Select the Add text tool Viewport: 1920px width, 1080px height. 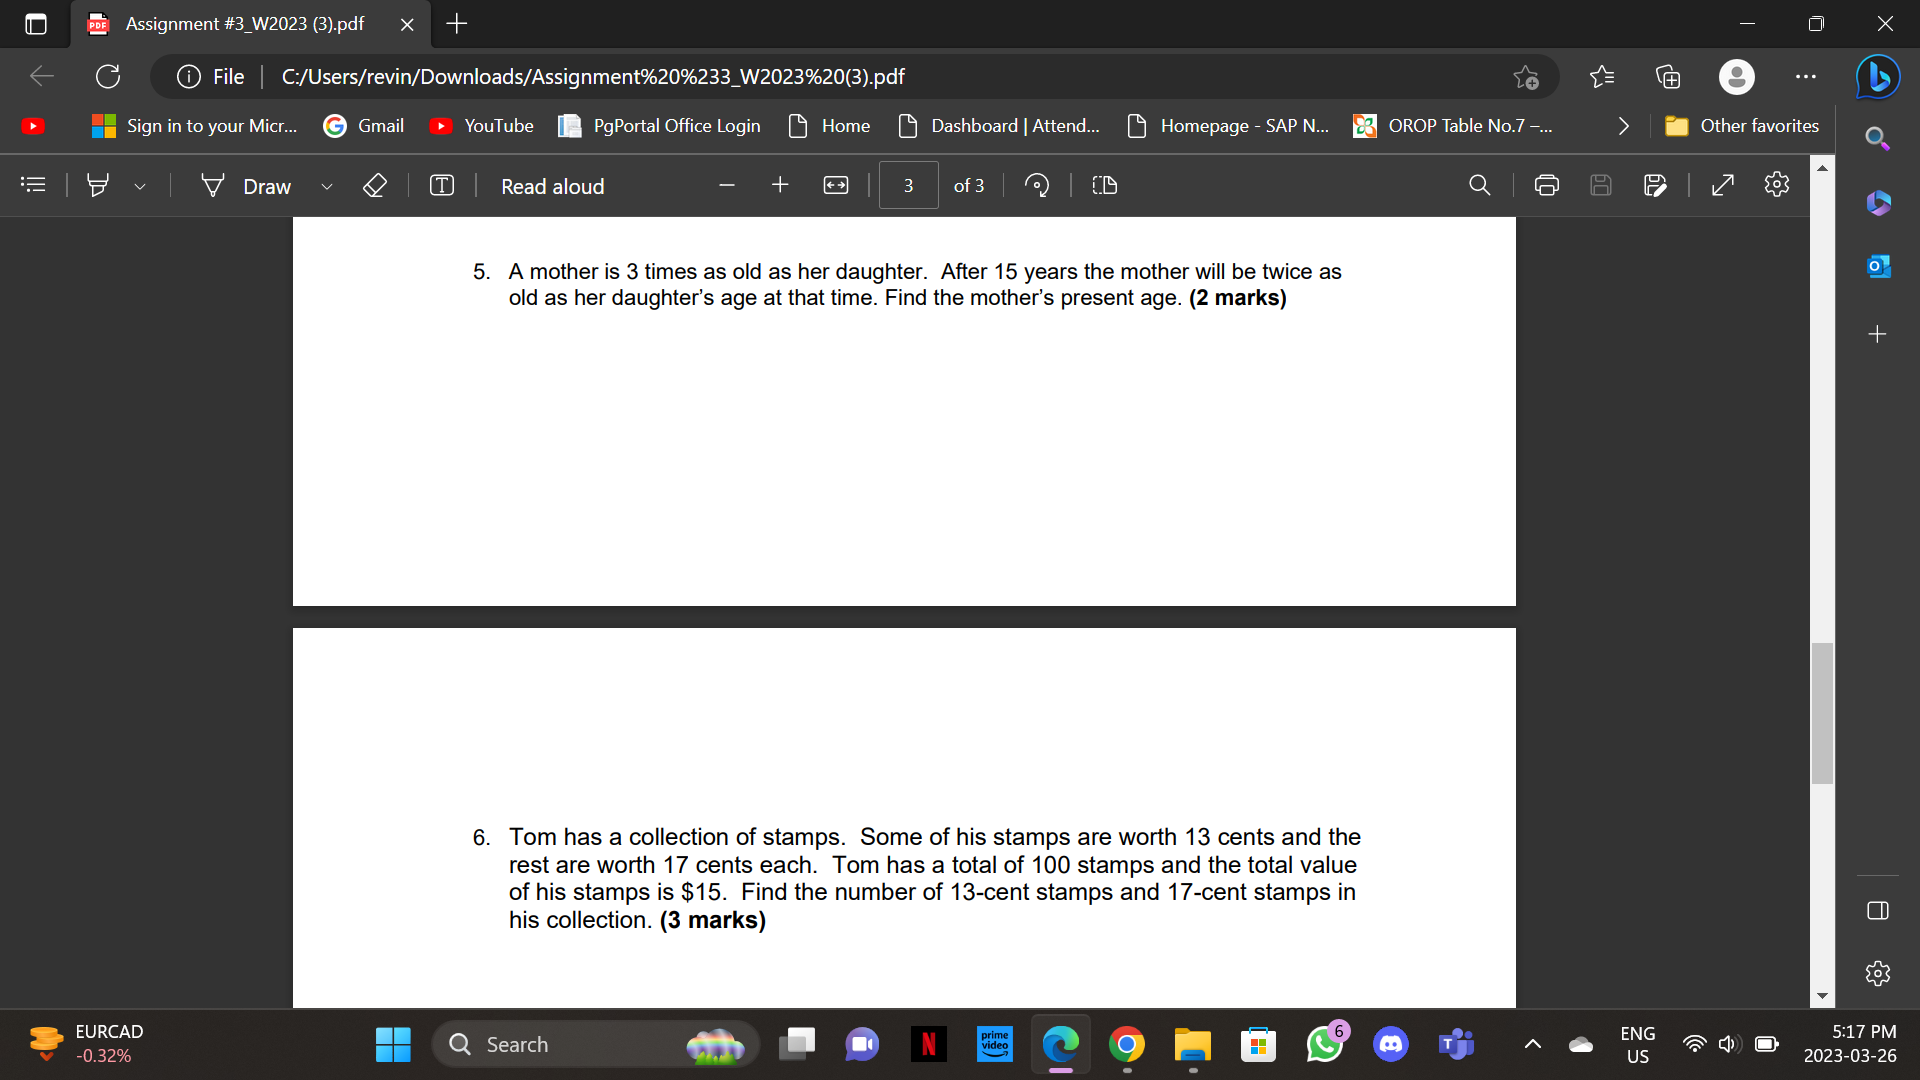tap(441, 185)
